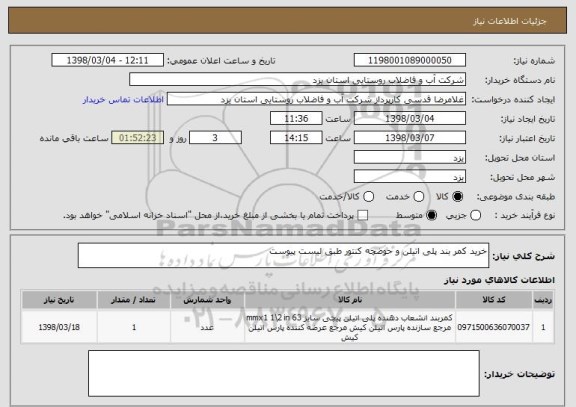The image size is (576, 407).
Task: Click the validity time field 14:15
Action: tap(296, 138)
